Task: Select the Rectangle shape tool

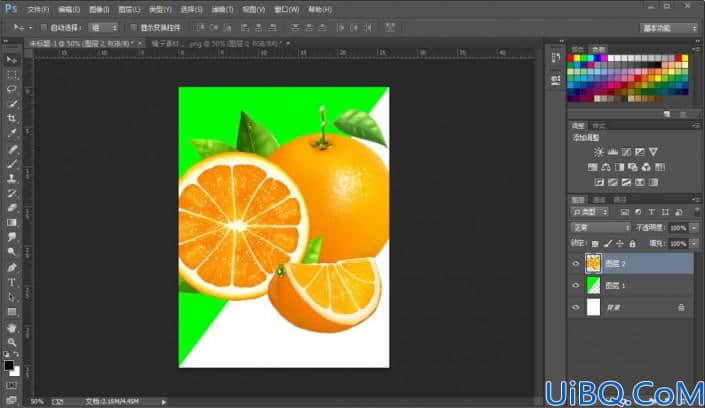Action: tap(12, 312)
